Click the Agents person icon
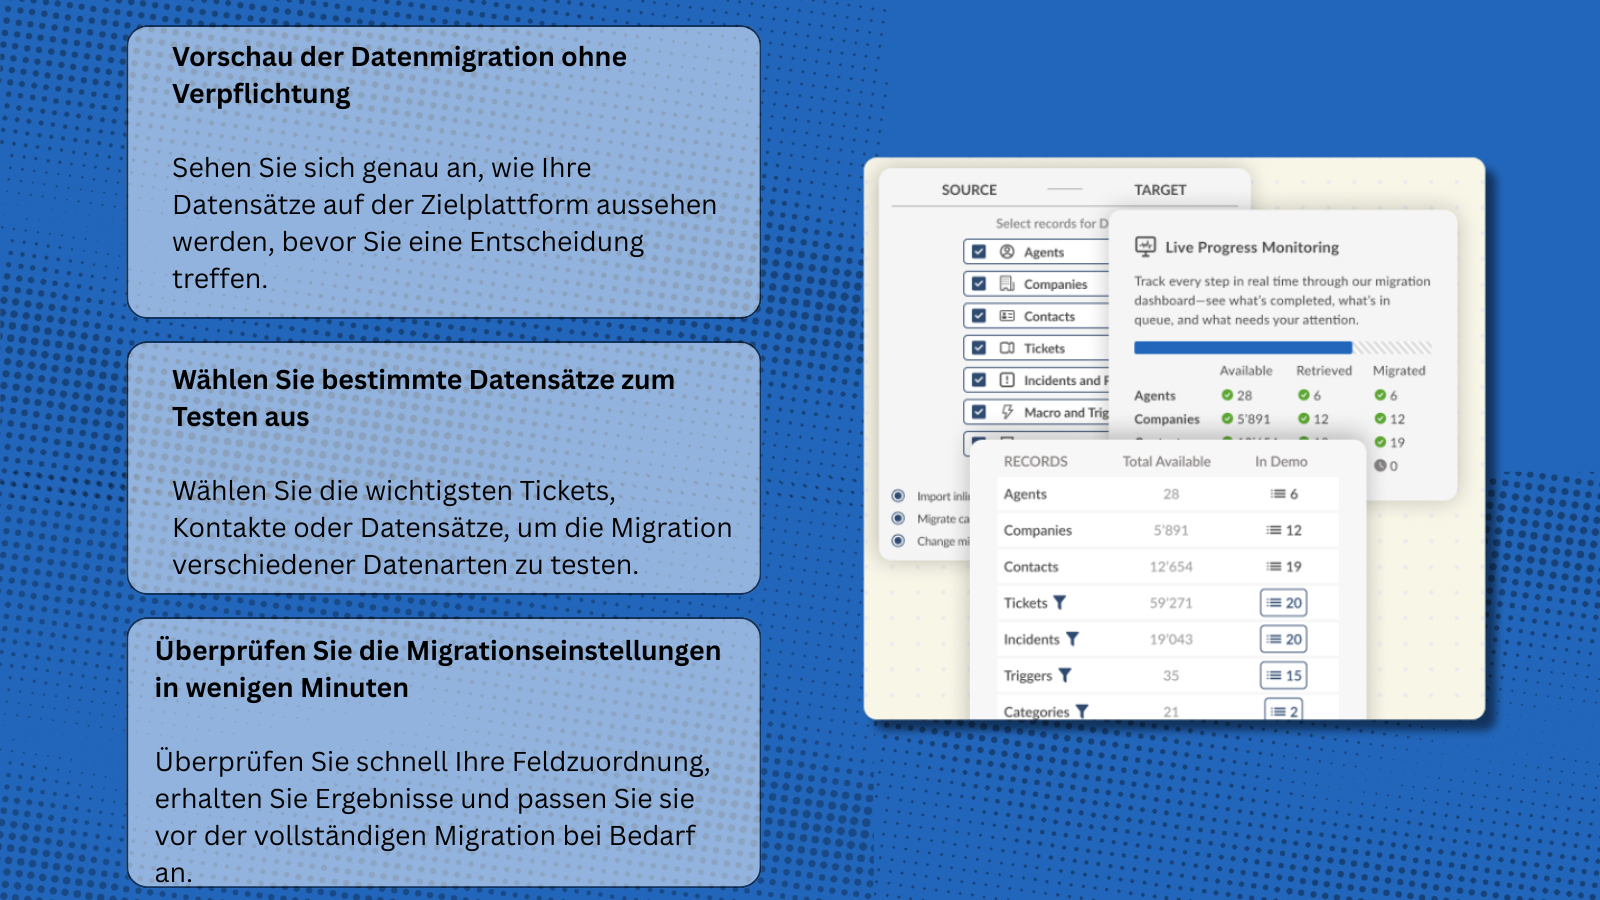This screenshot has width=1600, height=900. [1007, 252]
